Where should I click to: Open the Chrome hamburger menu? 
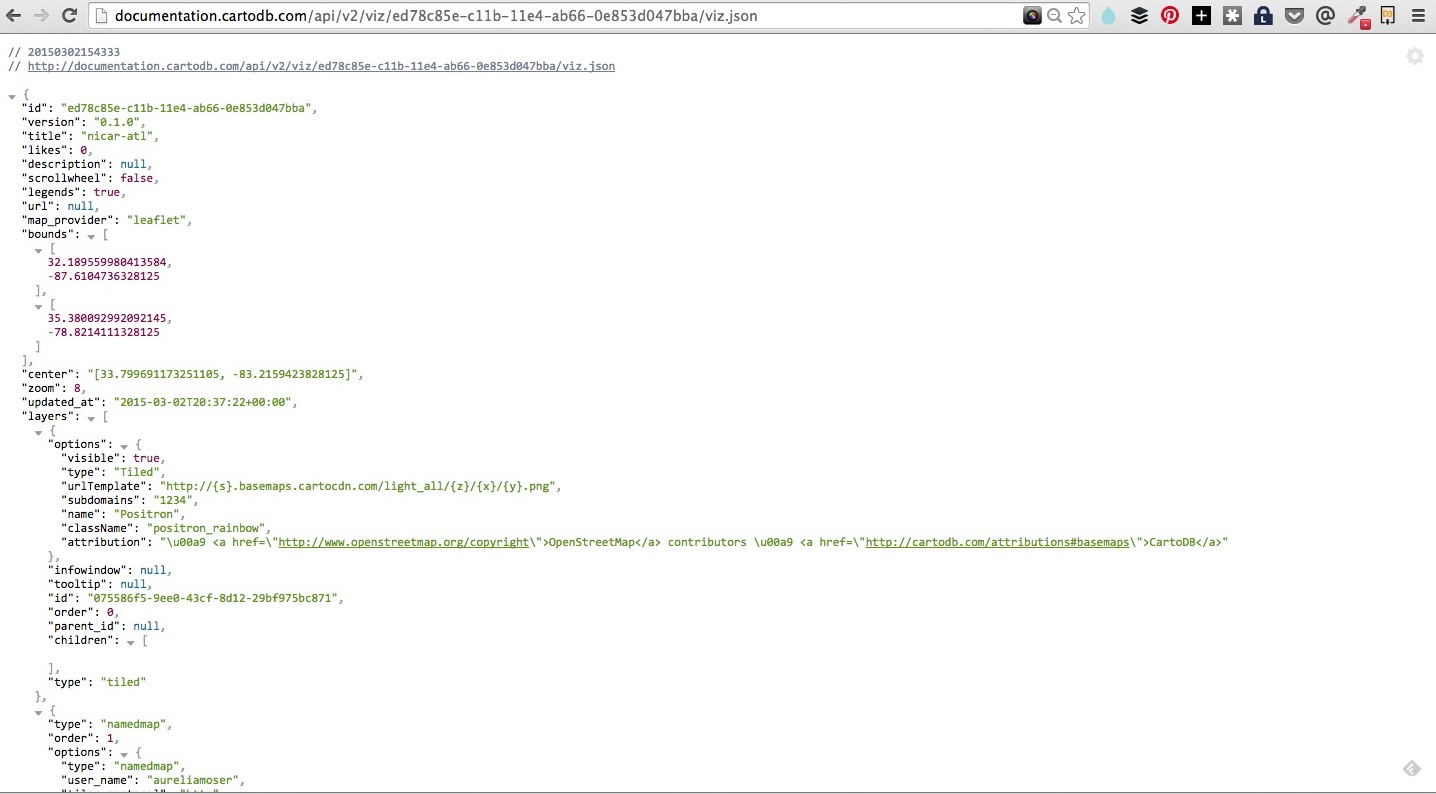[1418, 16]
